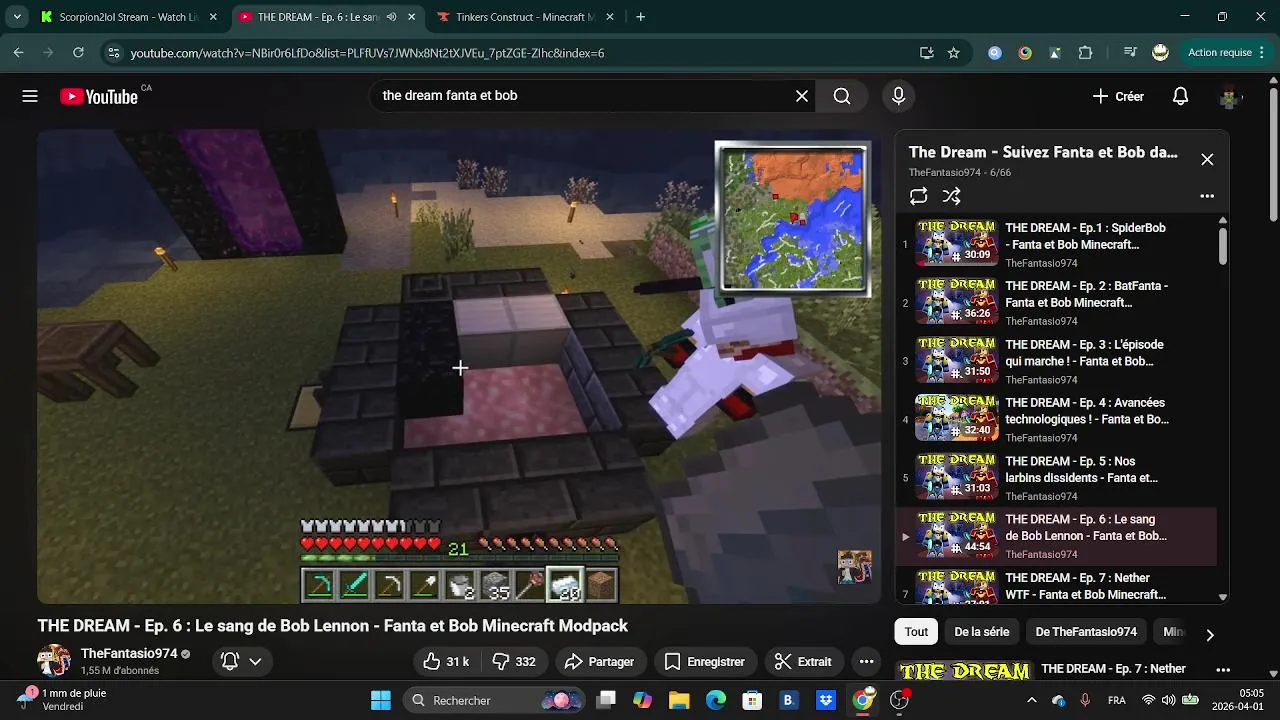Play Ep. 7 Nether WTF in playlist

(1056, 585)
